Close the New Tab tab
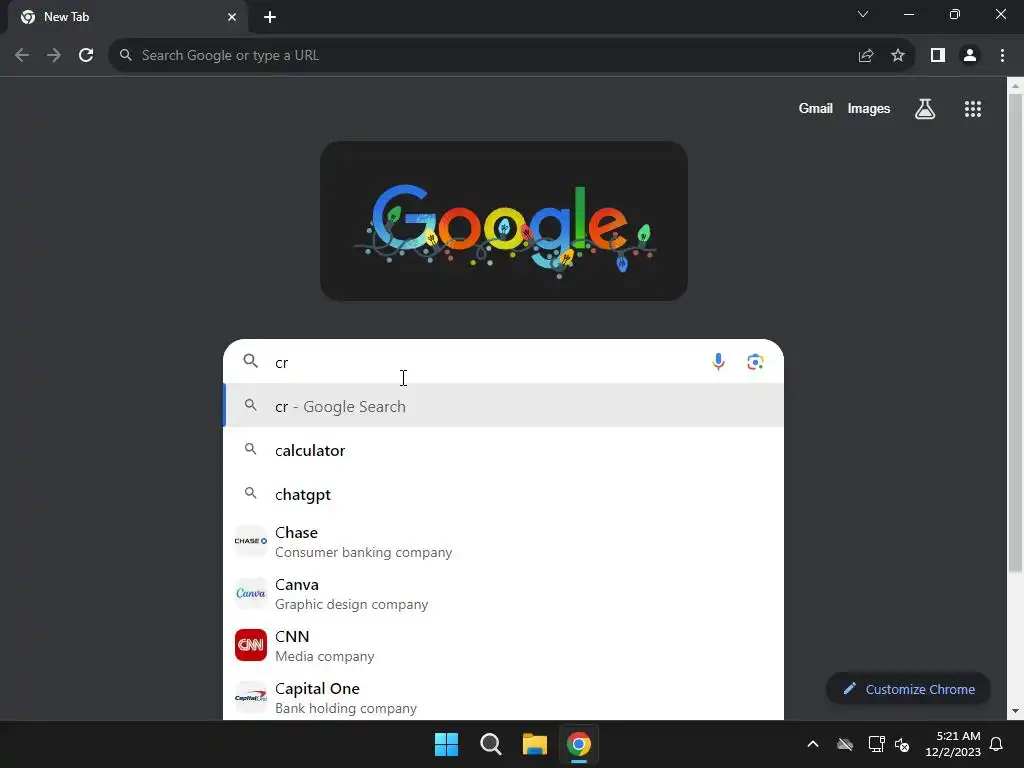The height and width of the screenshot is (768, 1024). (x=232, y=17)
